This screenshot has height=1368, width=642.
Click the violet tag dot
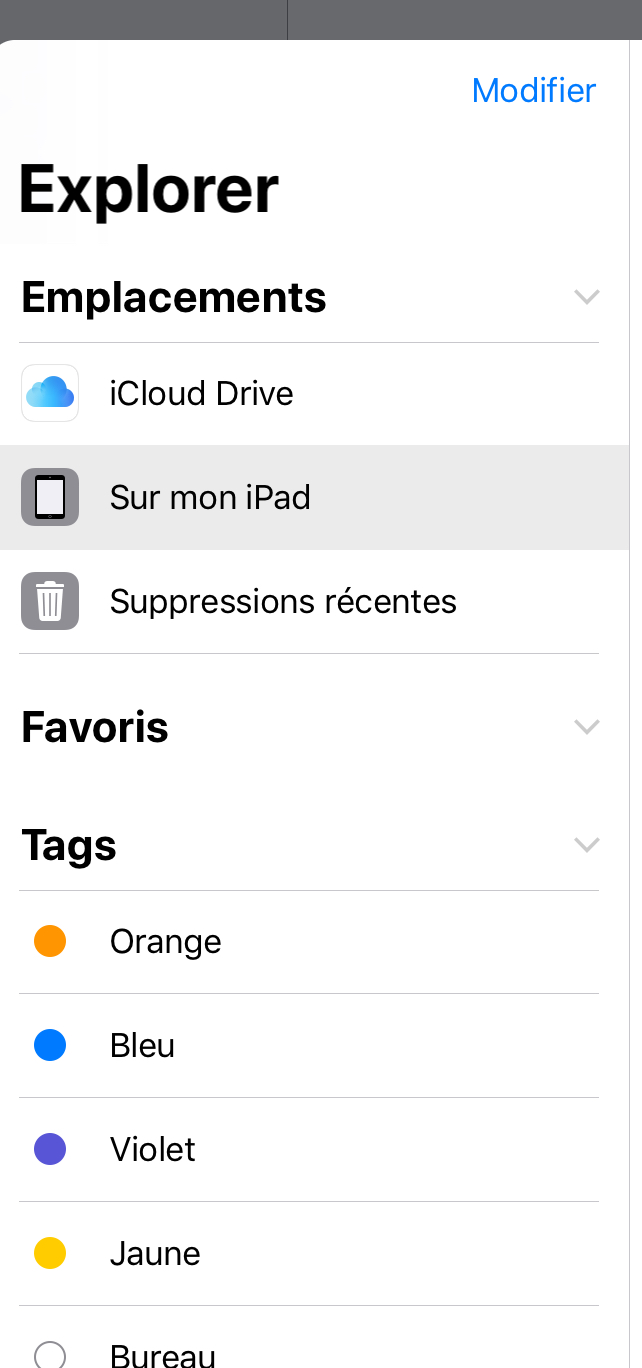coord(50,1149)
